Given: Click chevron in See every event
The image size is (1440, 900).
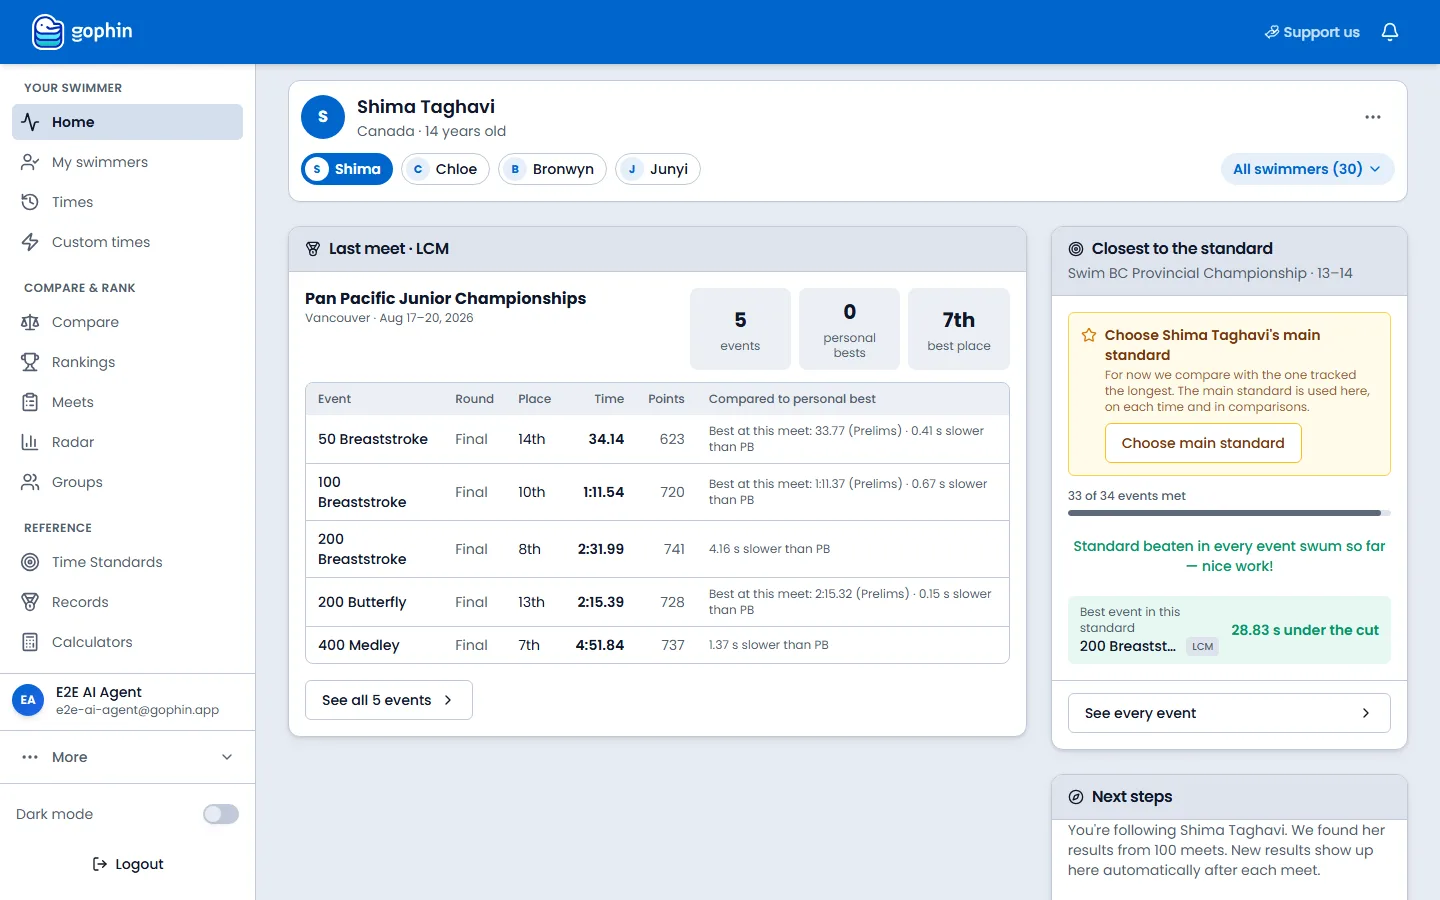Looking at the screenshot, I should point(1366,713).
